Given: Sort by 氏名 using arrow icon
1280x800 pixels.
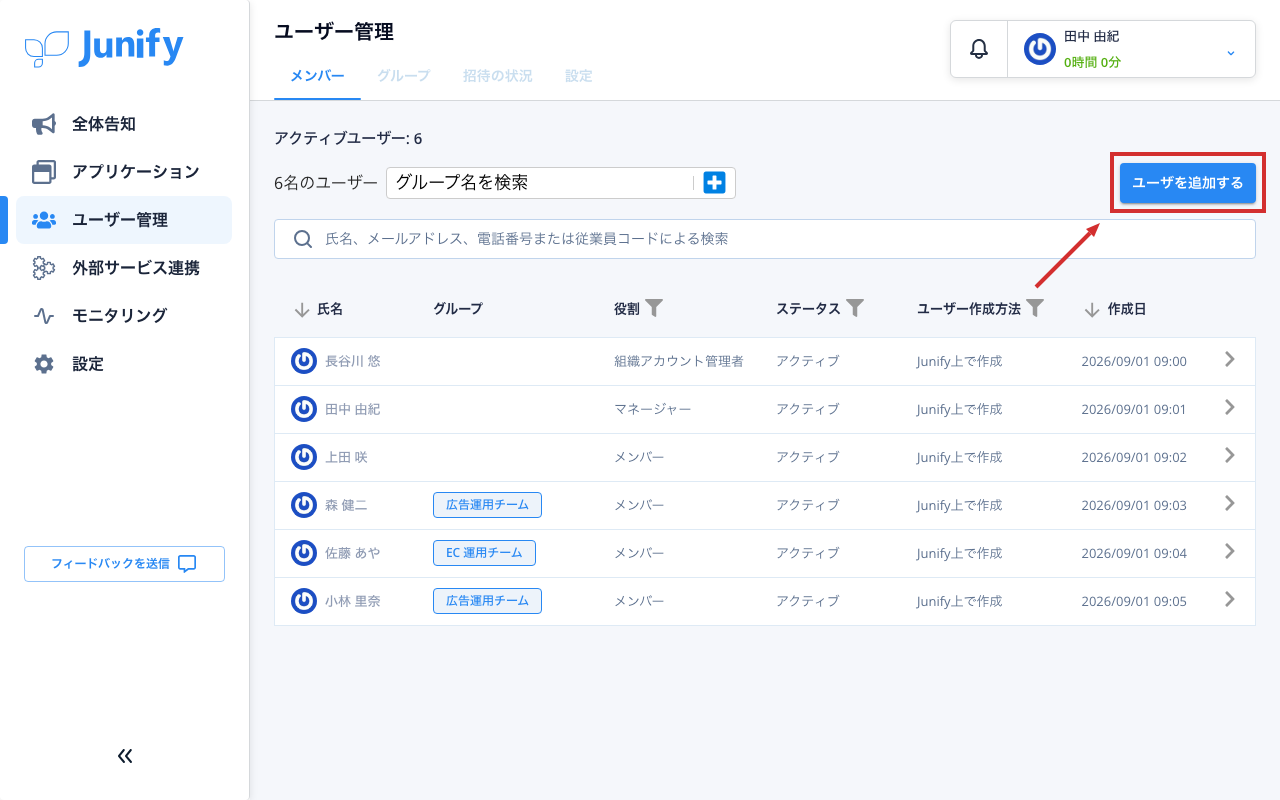Looking at the screenshot, I should tap(302, 310).
